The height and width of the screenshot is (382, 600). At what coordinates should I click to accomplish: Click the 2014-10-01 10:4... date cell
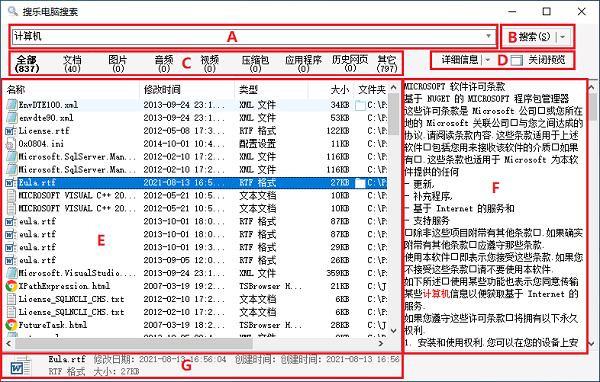(184, 144)
